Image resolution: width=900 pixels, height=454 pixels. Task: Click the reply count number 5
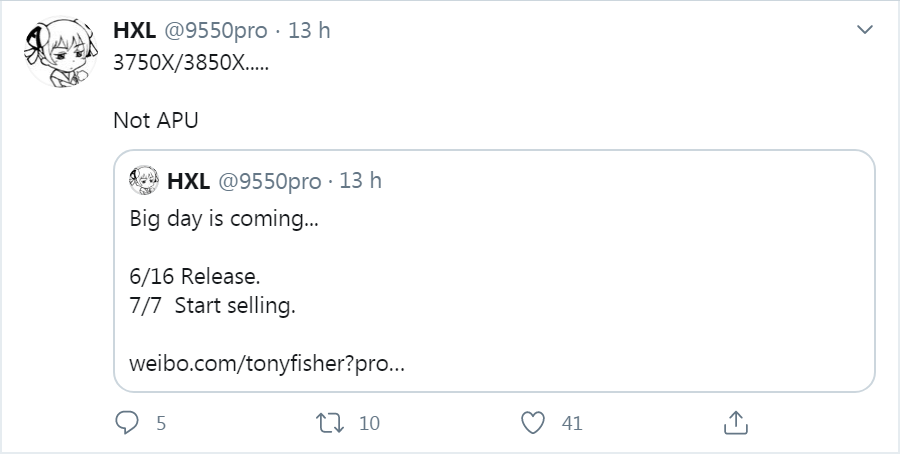click(160, 424)
